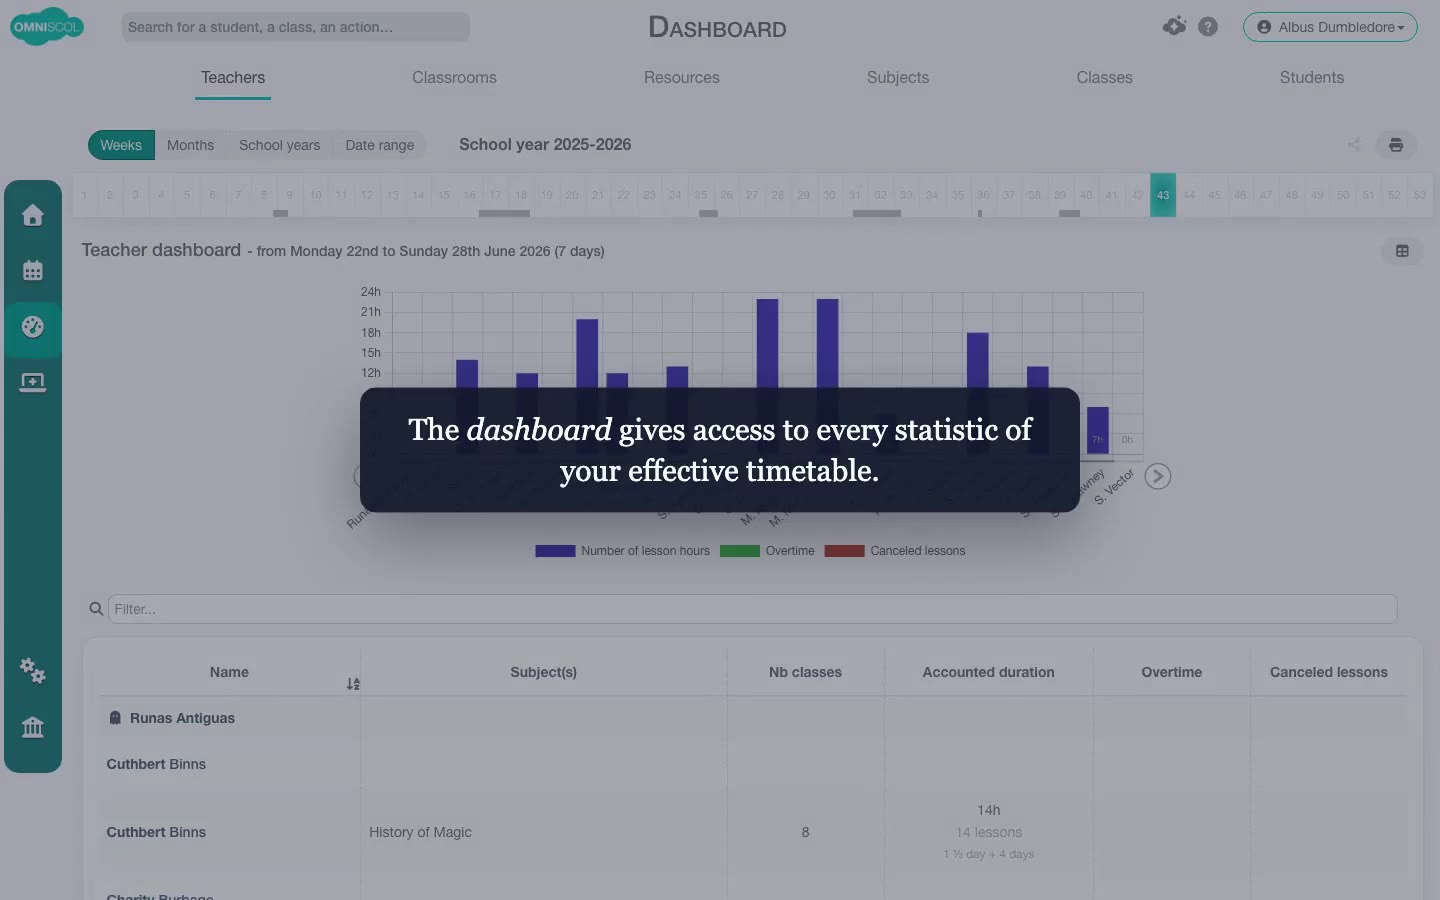This screenshot has height=900, width=1440.
Task: Open the calendar icon in sidebar
Action: (x=33, y=270)
